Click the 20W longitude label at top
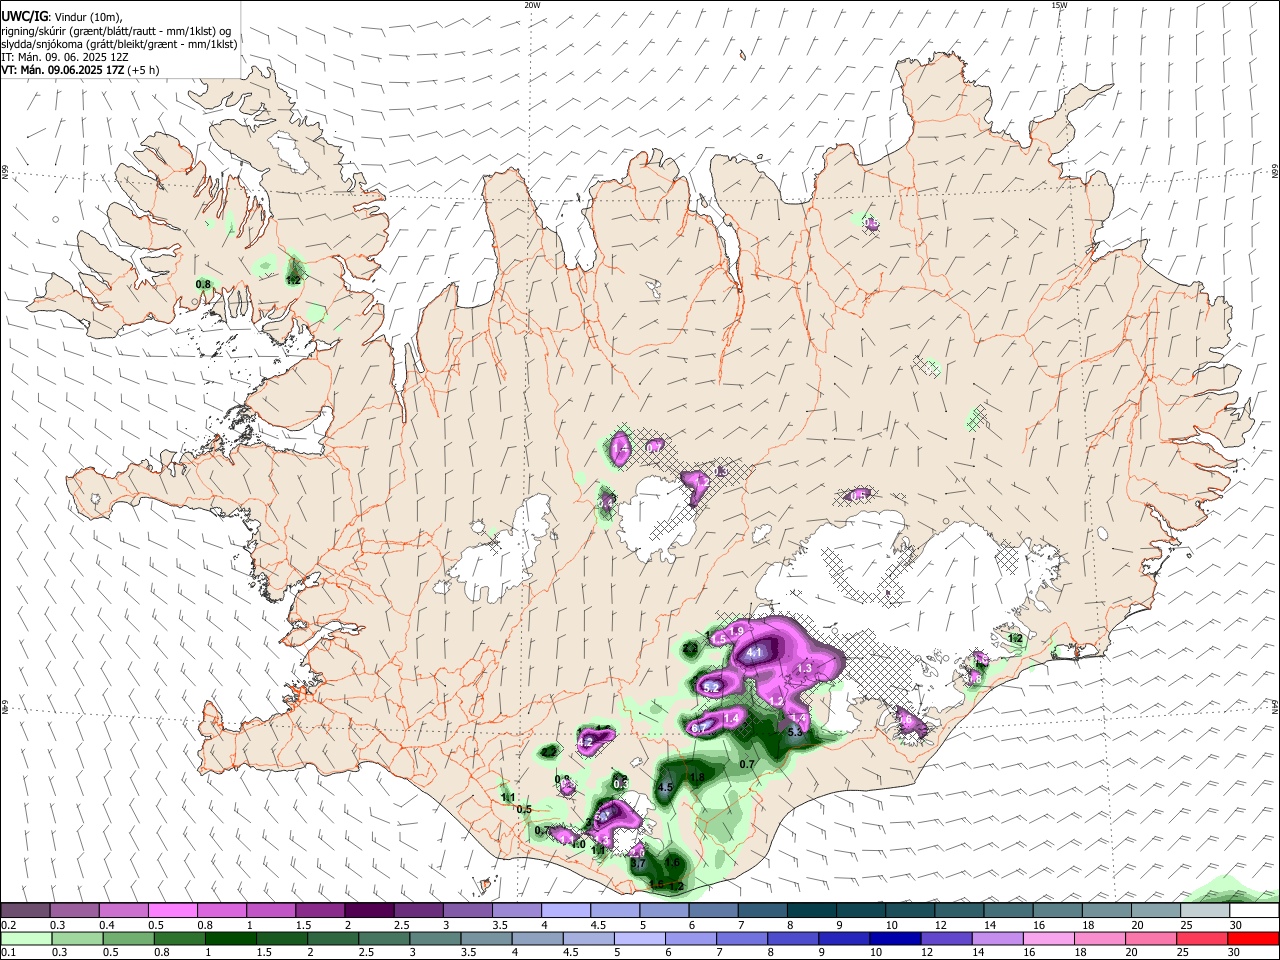Image resolution: width=1280 pixels, height=960 pixels. [x=532, y=5]
